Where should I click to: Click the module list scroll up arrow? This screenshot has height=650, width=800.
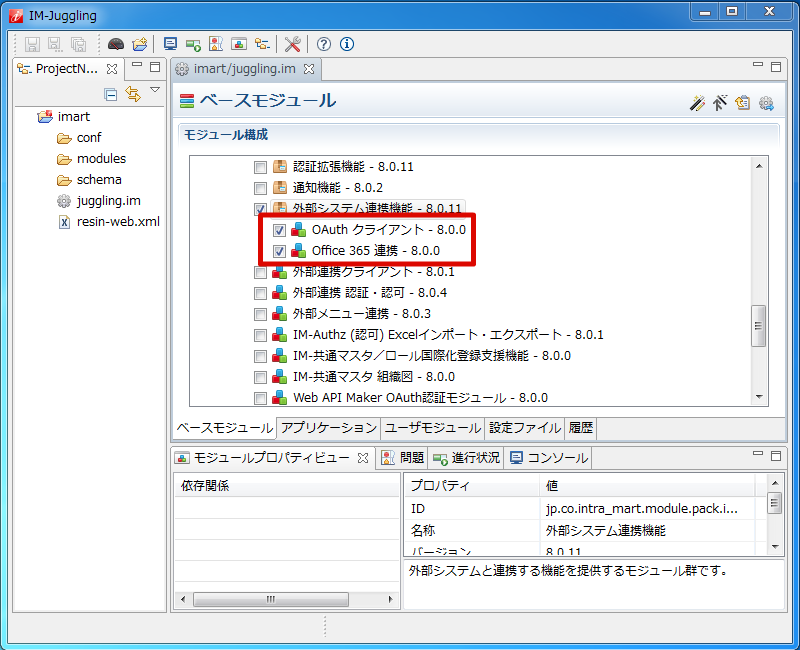(x=759, y=166)
